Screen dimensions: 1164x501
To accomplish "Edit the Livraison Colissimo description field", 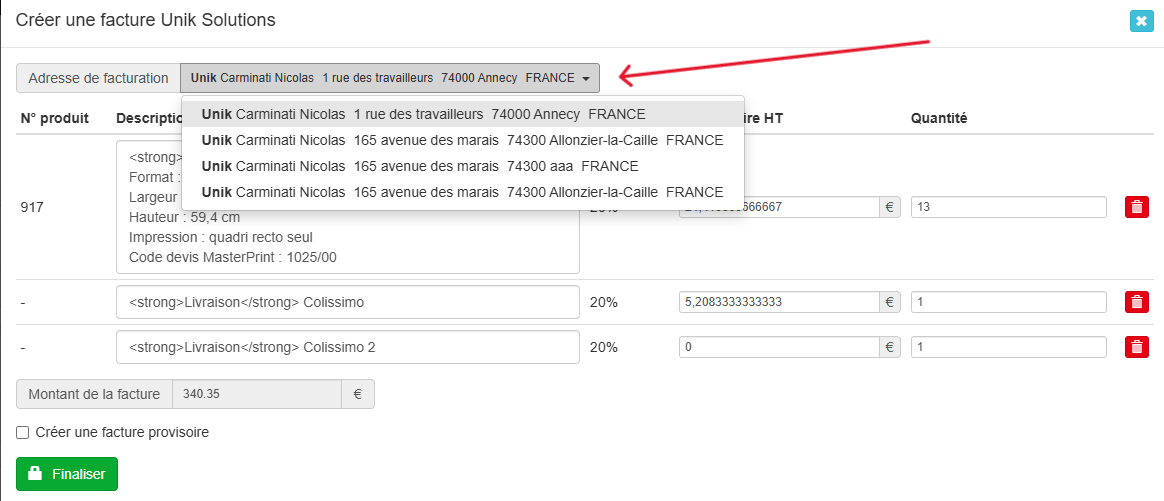I will point(347,302).
